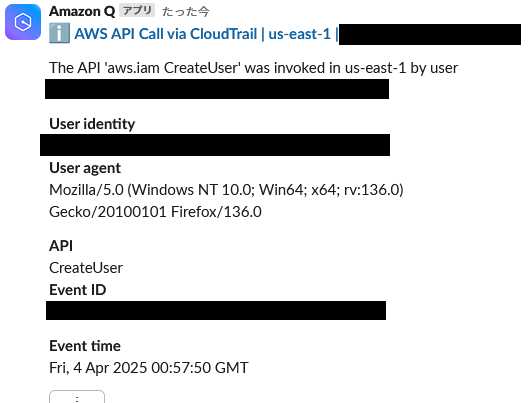Click the Amazon Q sender name
The image size is (531, 403).
82,11
